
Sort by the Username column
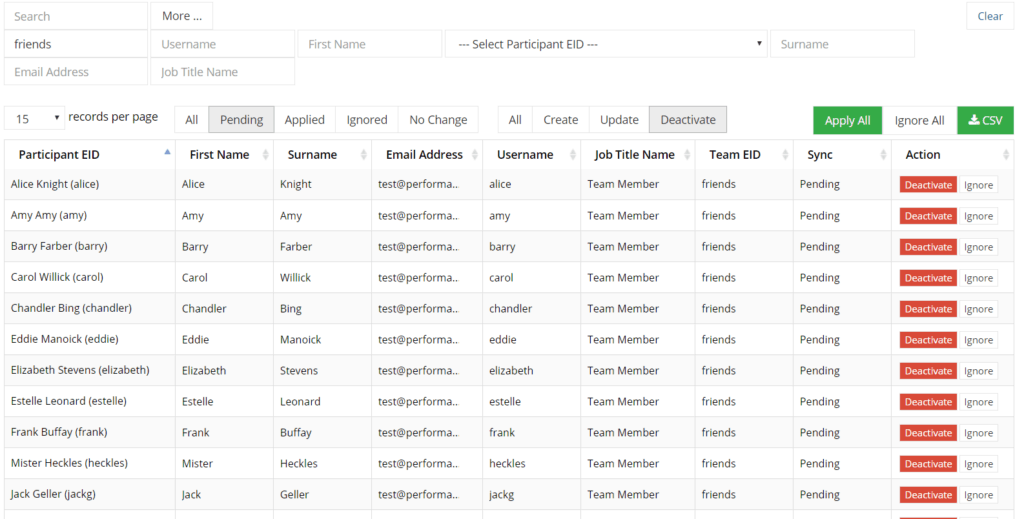tap(532, 155)
